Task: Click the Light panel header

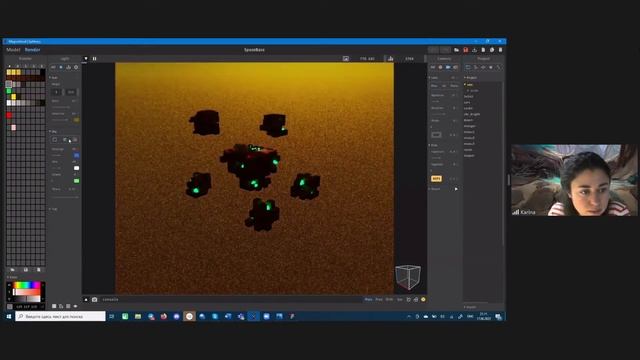Action: [x=64, y=59]
